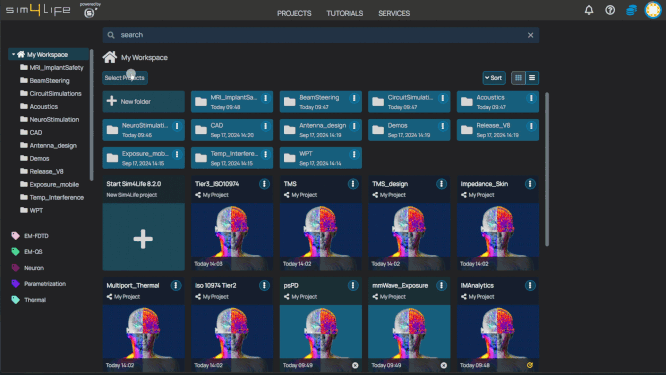Open options menu for TMS_design project
The width and height of the screenshot is (666, 375).
pos(441,183)
